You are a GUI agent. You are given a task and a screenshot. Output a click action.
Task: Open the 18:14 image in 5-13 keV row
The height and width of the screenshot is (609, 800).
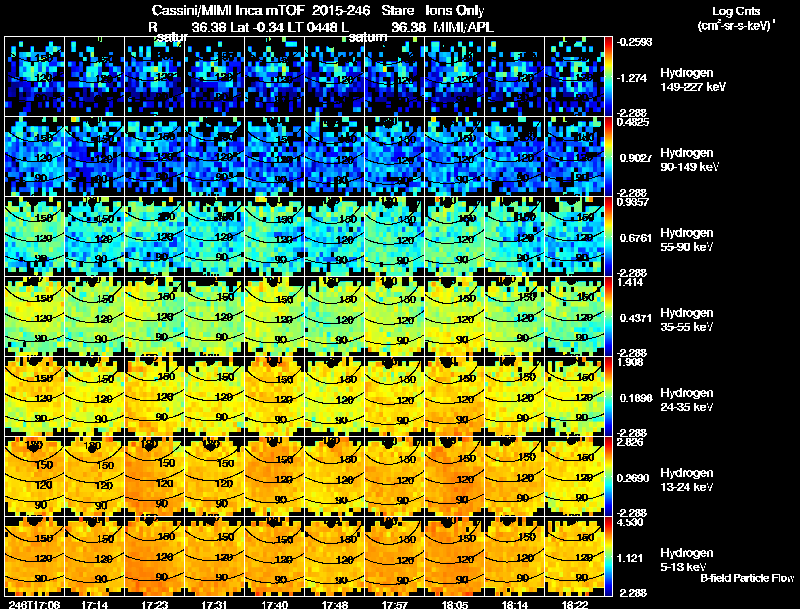point(514,557)
